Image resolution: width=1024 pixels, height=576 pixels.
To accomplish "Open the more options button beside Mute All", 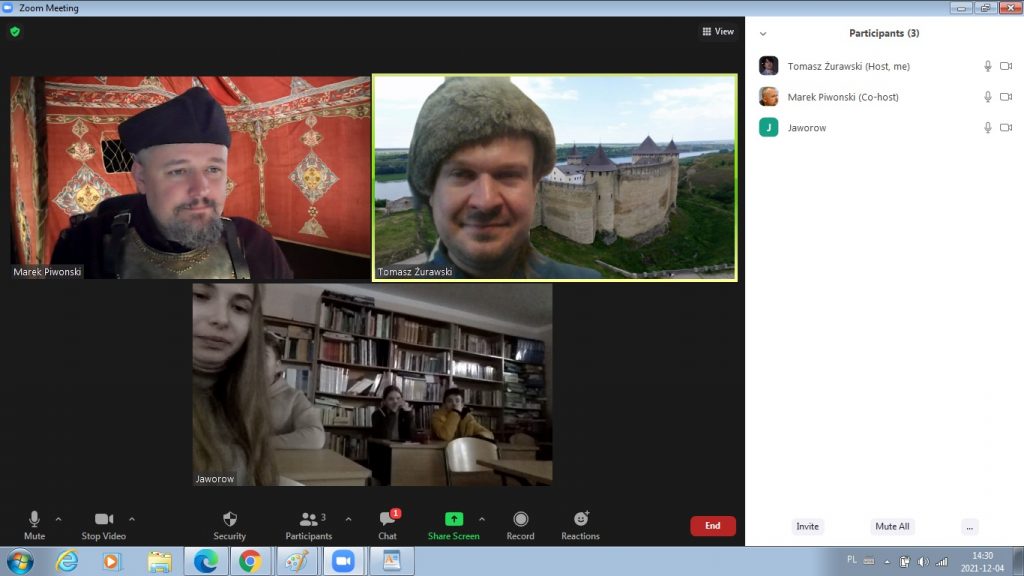I will (x=969, y=526).
